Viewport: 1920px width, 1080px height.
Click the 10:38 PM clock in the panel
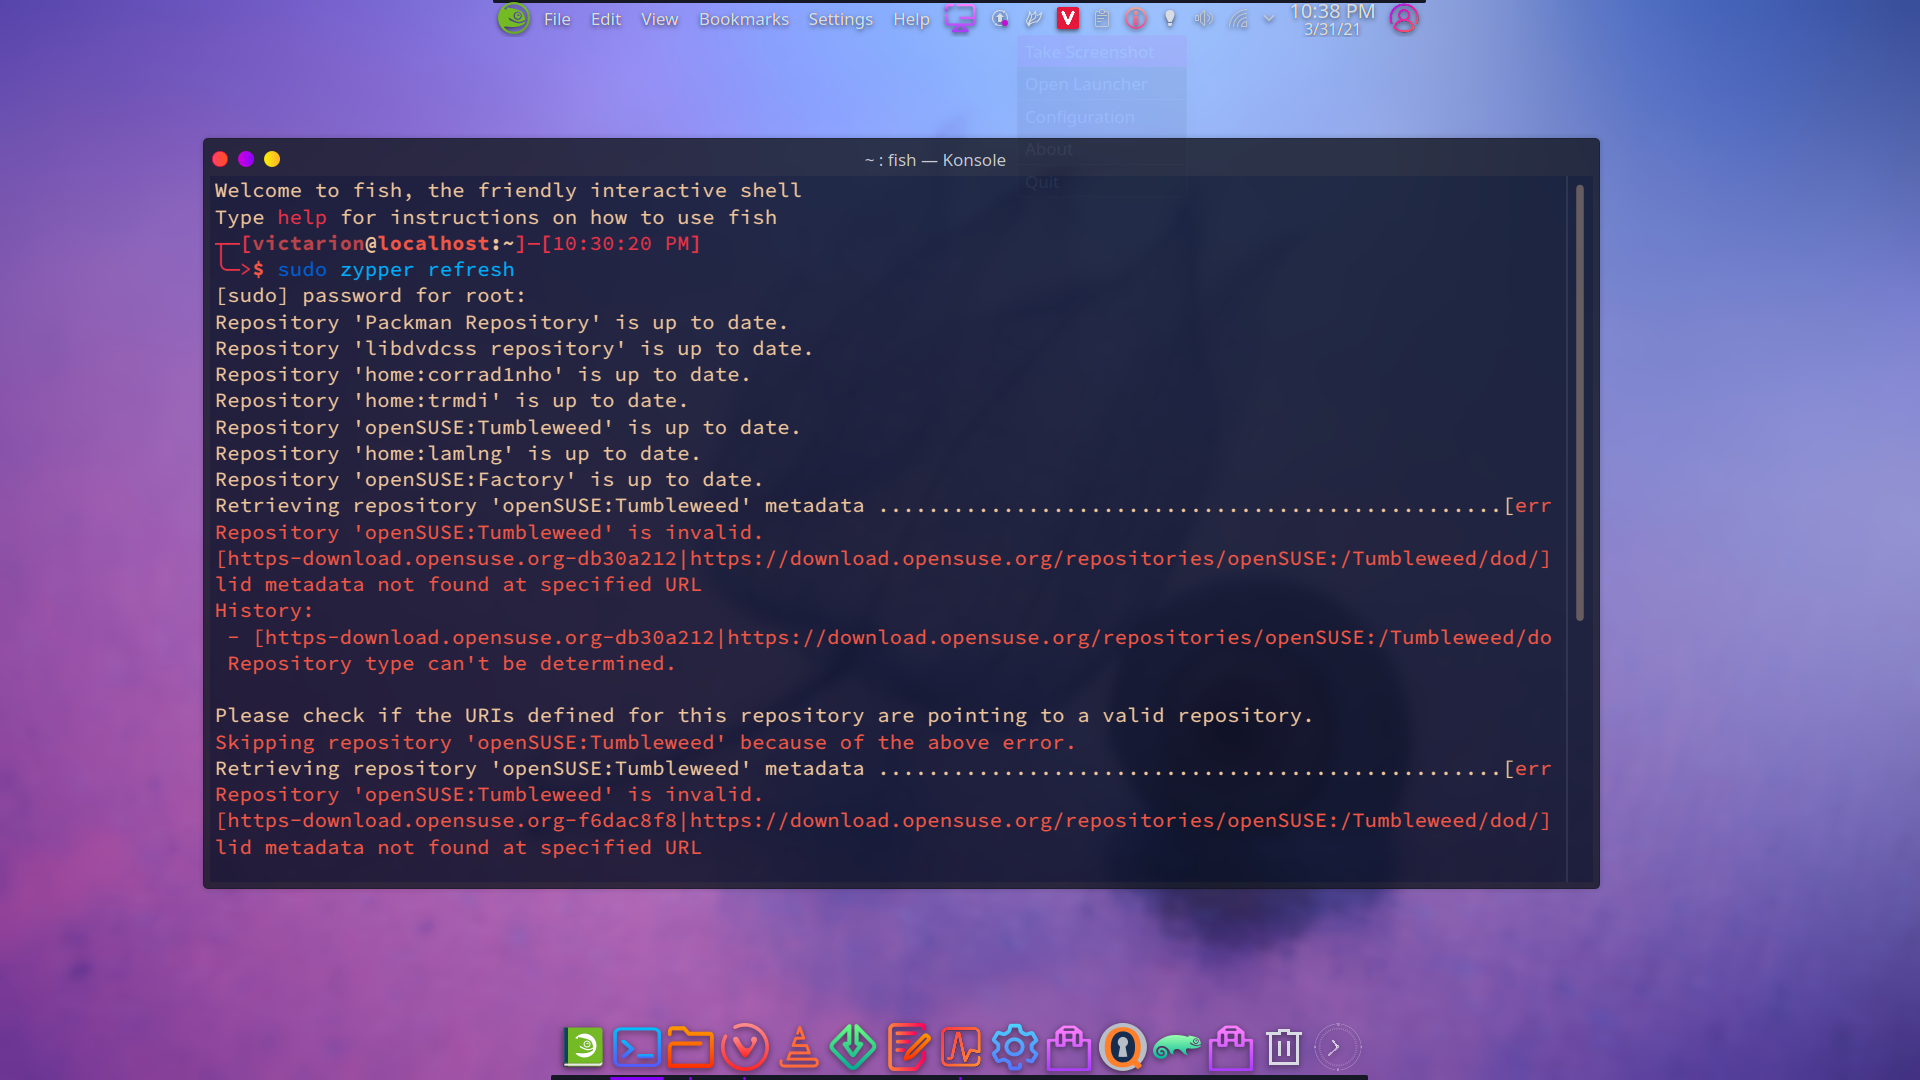coord(1332,12)
